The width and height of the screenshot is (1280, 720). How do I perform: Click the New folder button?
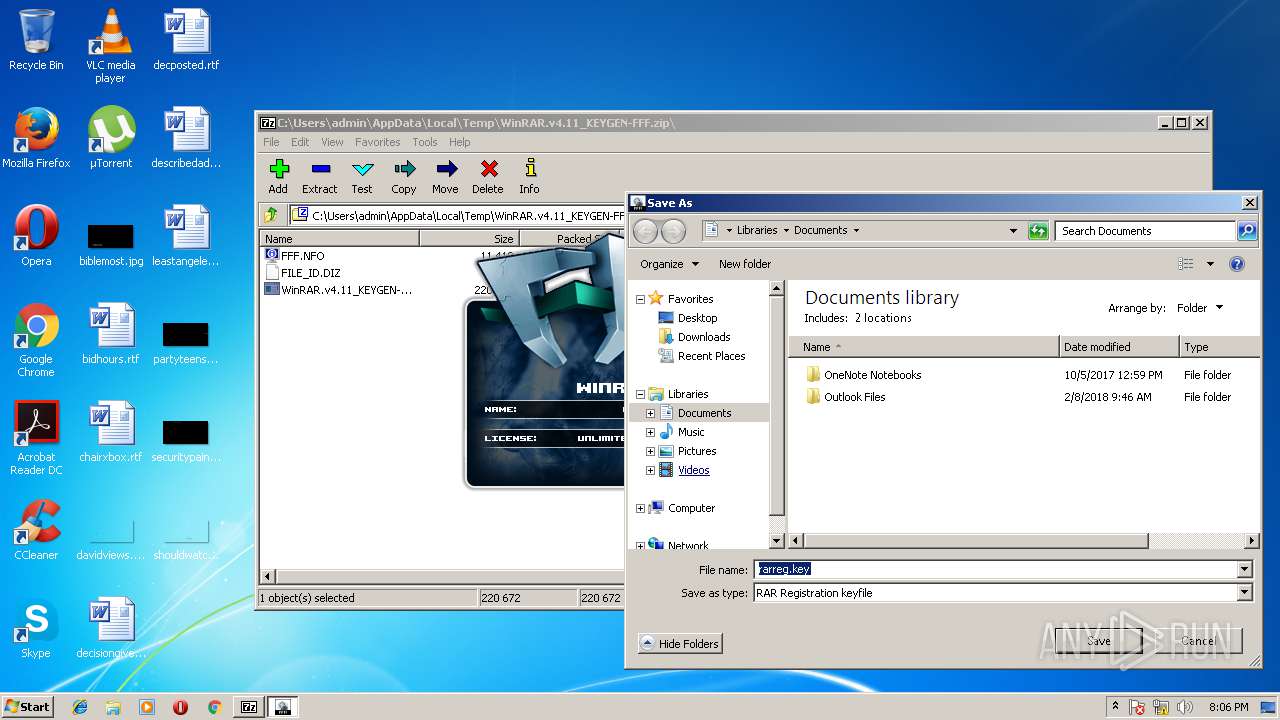745,264
